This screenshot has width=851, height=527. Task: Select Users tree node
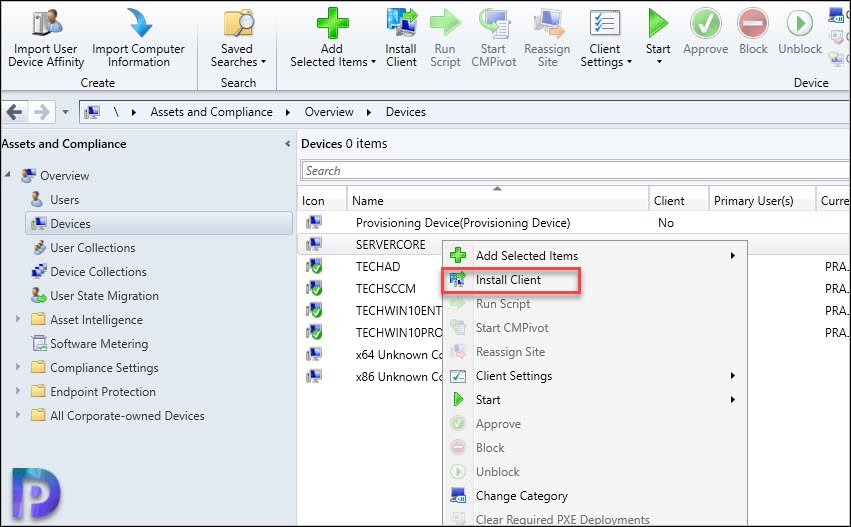(65, 200)
